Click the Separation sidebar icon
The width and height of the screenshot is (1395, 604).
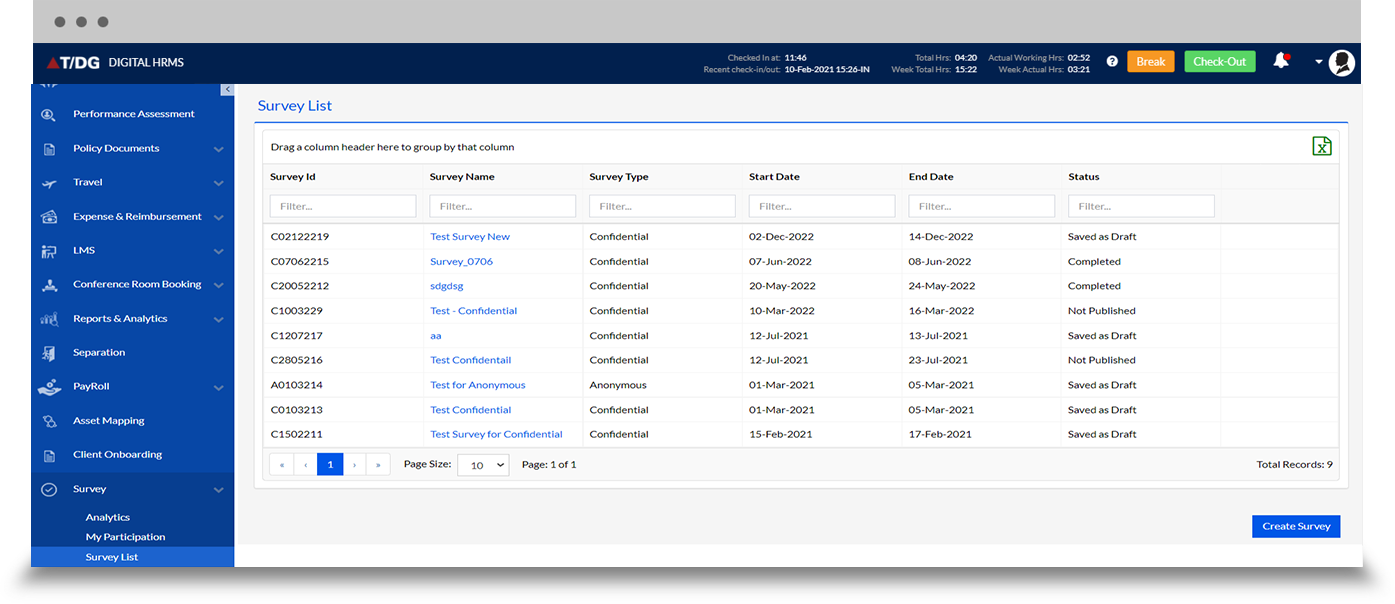(x=49, y=353)
